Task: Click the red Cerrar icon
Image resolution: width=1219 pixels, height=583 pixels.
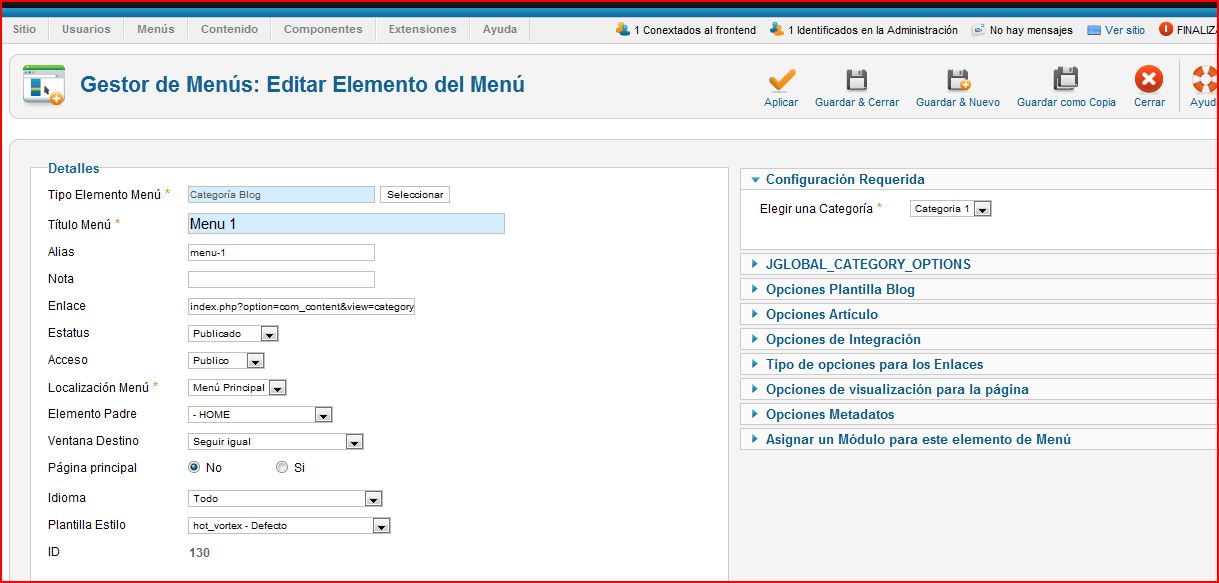Action: coord(1149,80)
